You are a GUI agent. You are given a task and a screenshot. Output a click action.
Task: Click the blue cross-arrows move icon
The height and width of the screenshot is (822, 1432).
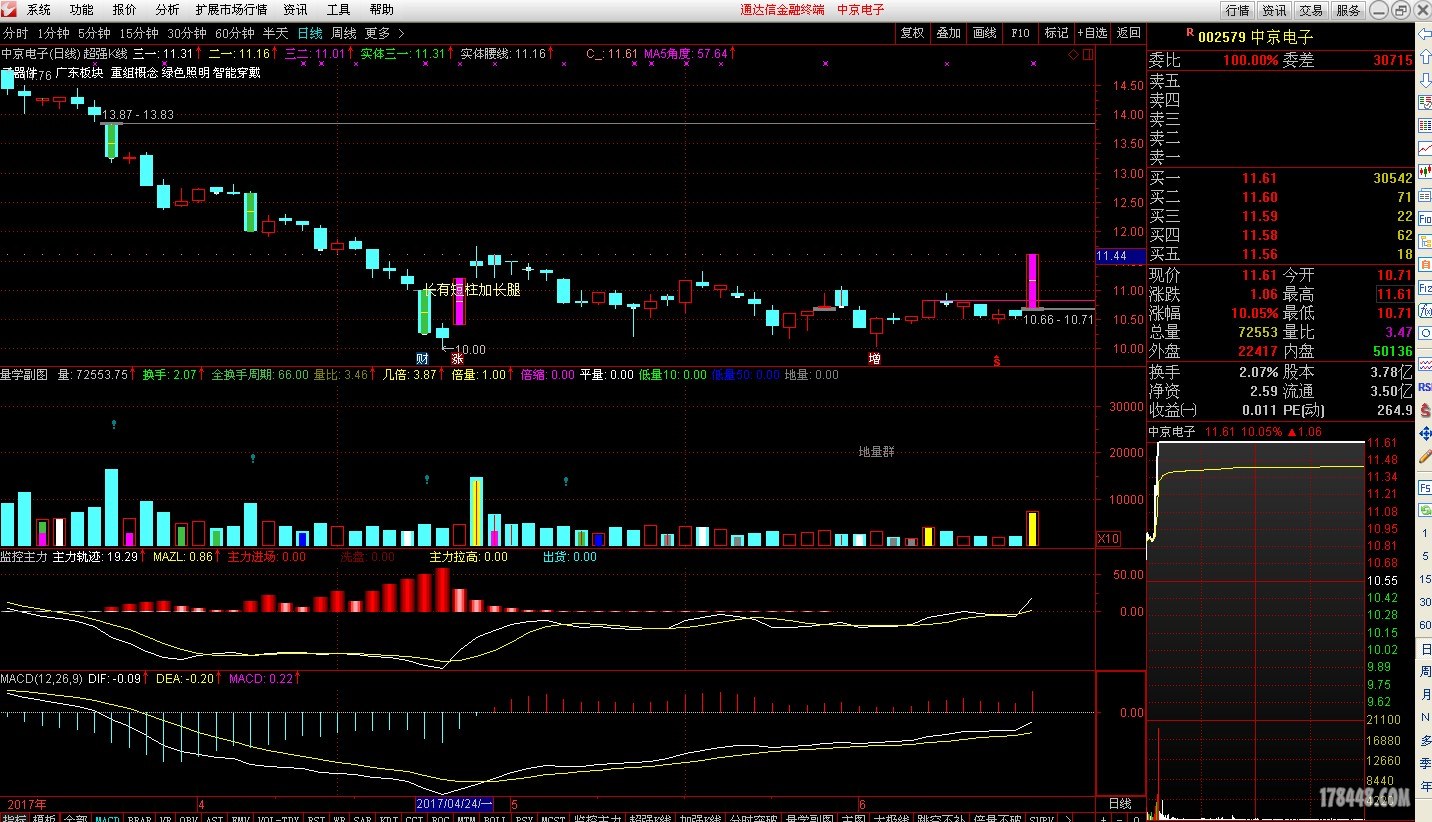(1424, 435)
